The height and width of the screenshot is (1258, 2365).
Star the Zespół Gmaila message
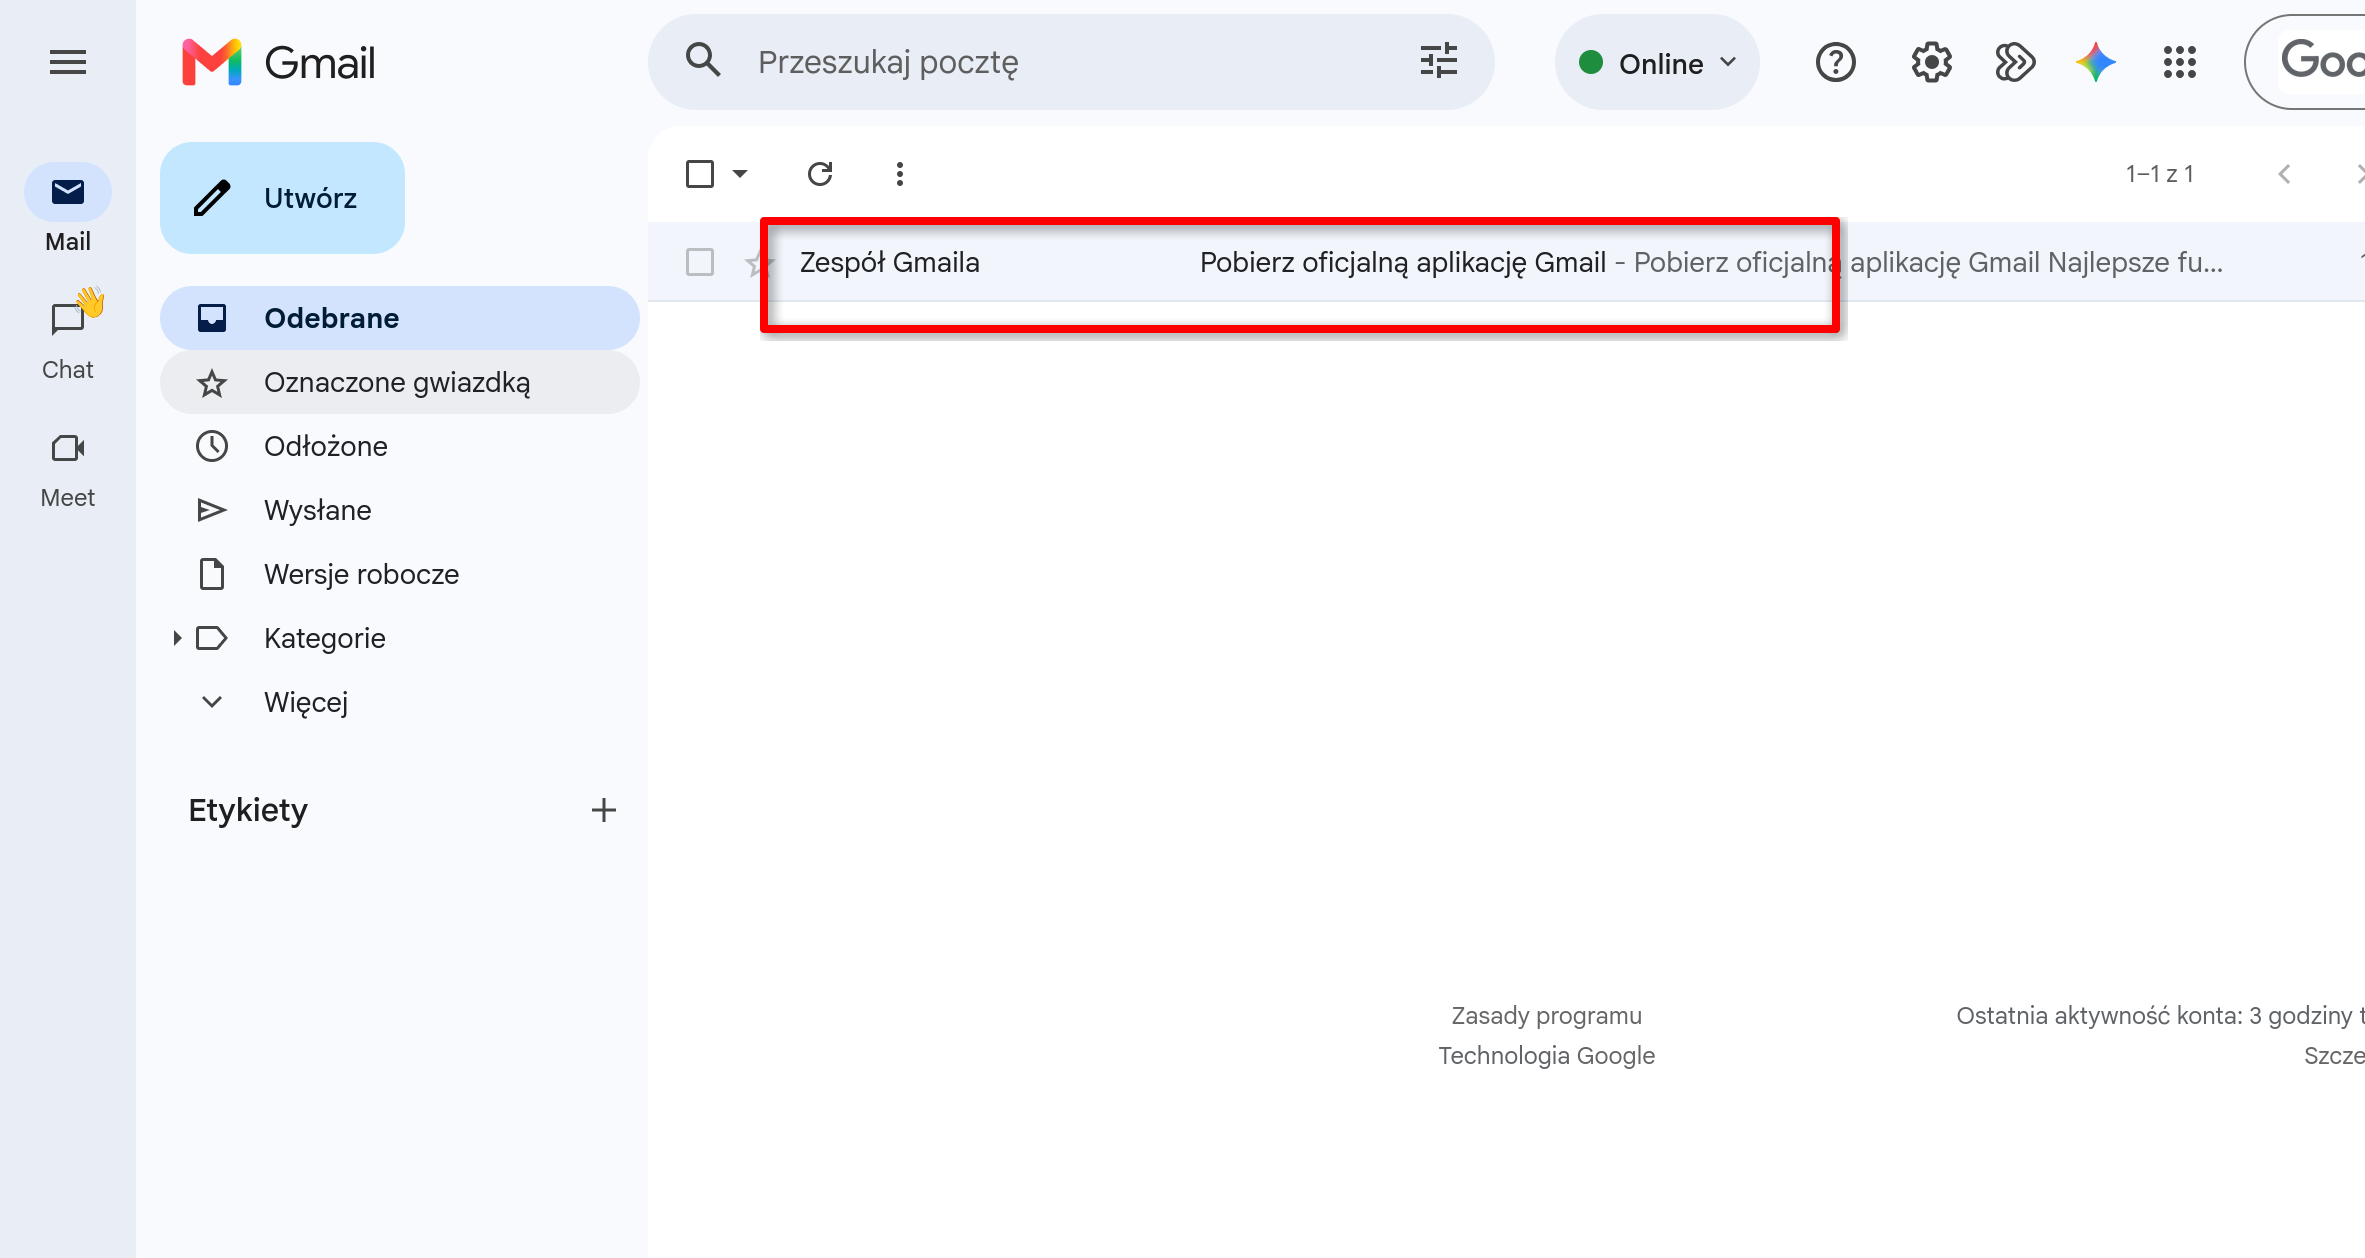point(757,263)
